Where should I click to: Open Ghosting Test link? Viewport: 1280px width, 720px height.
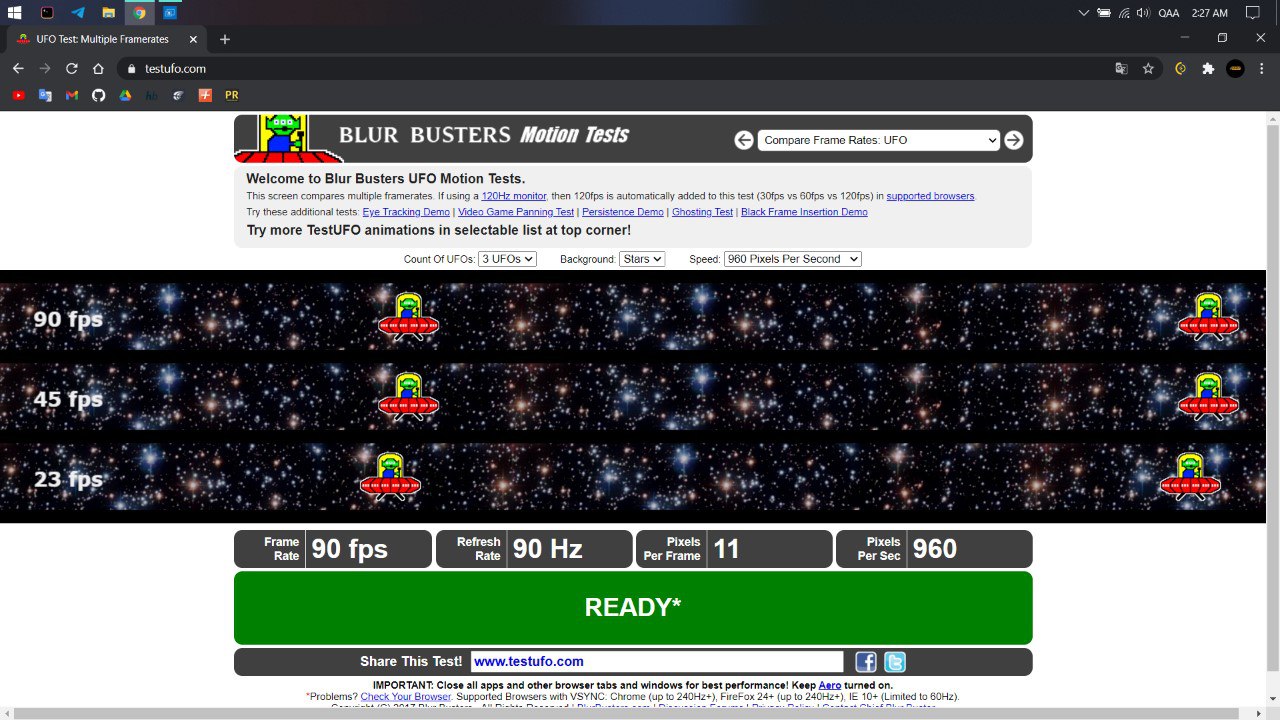pyautogui.click(x=702, y=212)
